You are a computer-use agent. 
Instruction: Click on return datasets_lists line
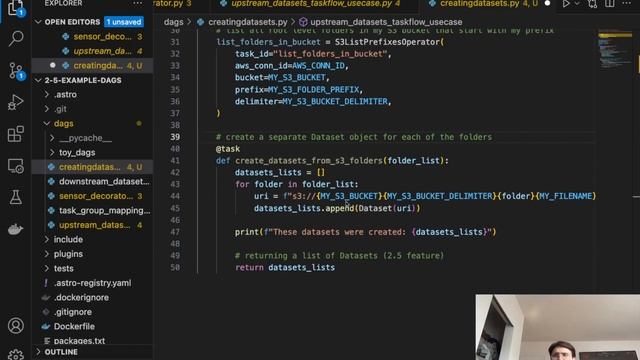click(x=285, y=268)
